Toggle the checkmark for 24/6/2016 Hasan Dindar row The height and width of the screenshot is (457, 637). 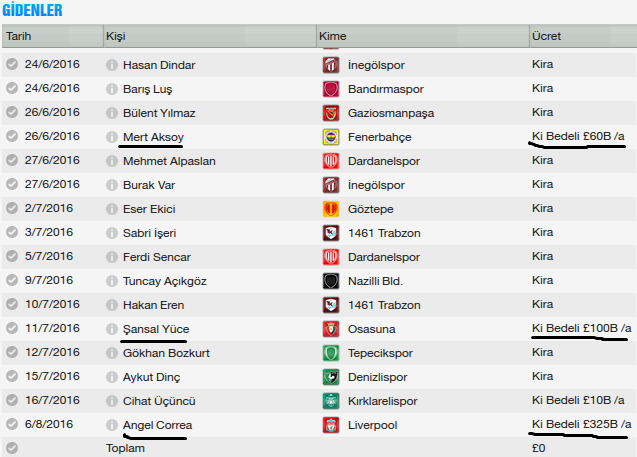click(x=12, y=64)
